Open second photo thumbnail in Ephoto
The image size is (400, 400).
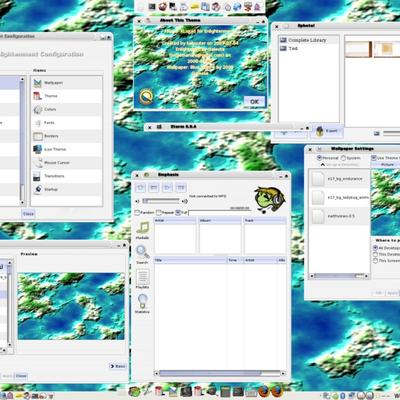[x=387, y=49]
